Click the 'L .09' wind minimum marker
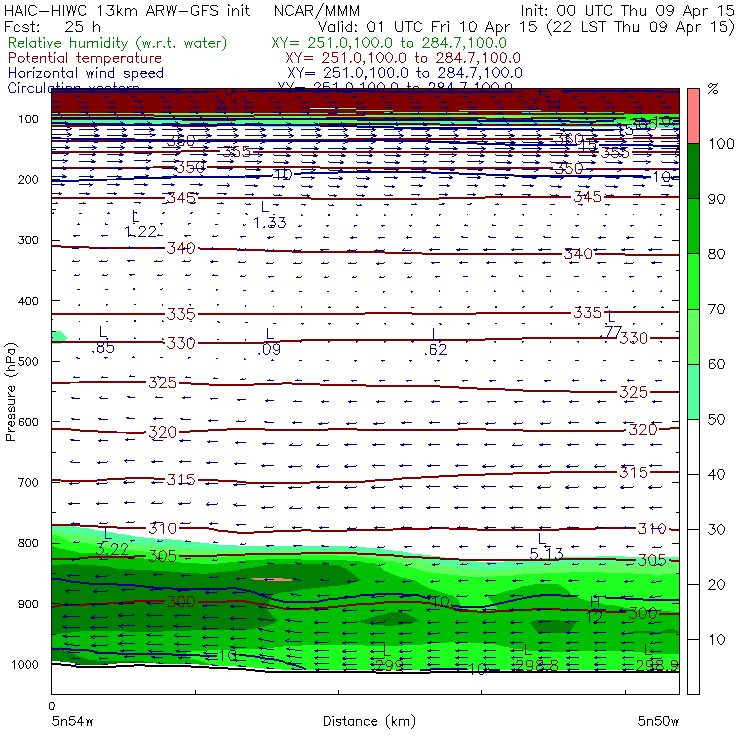 269,342
